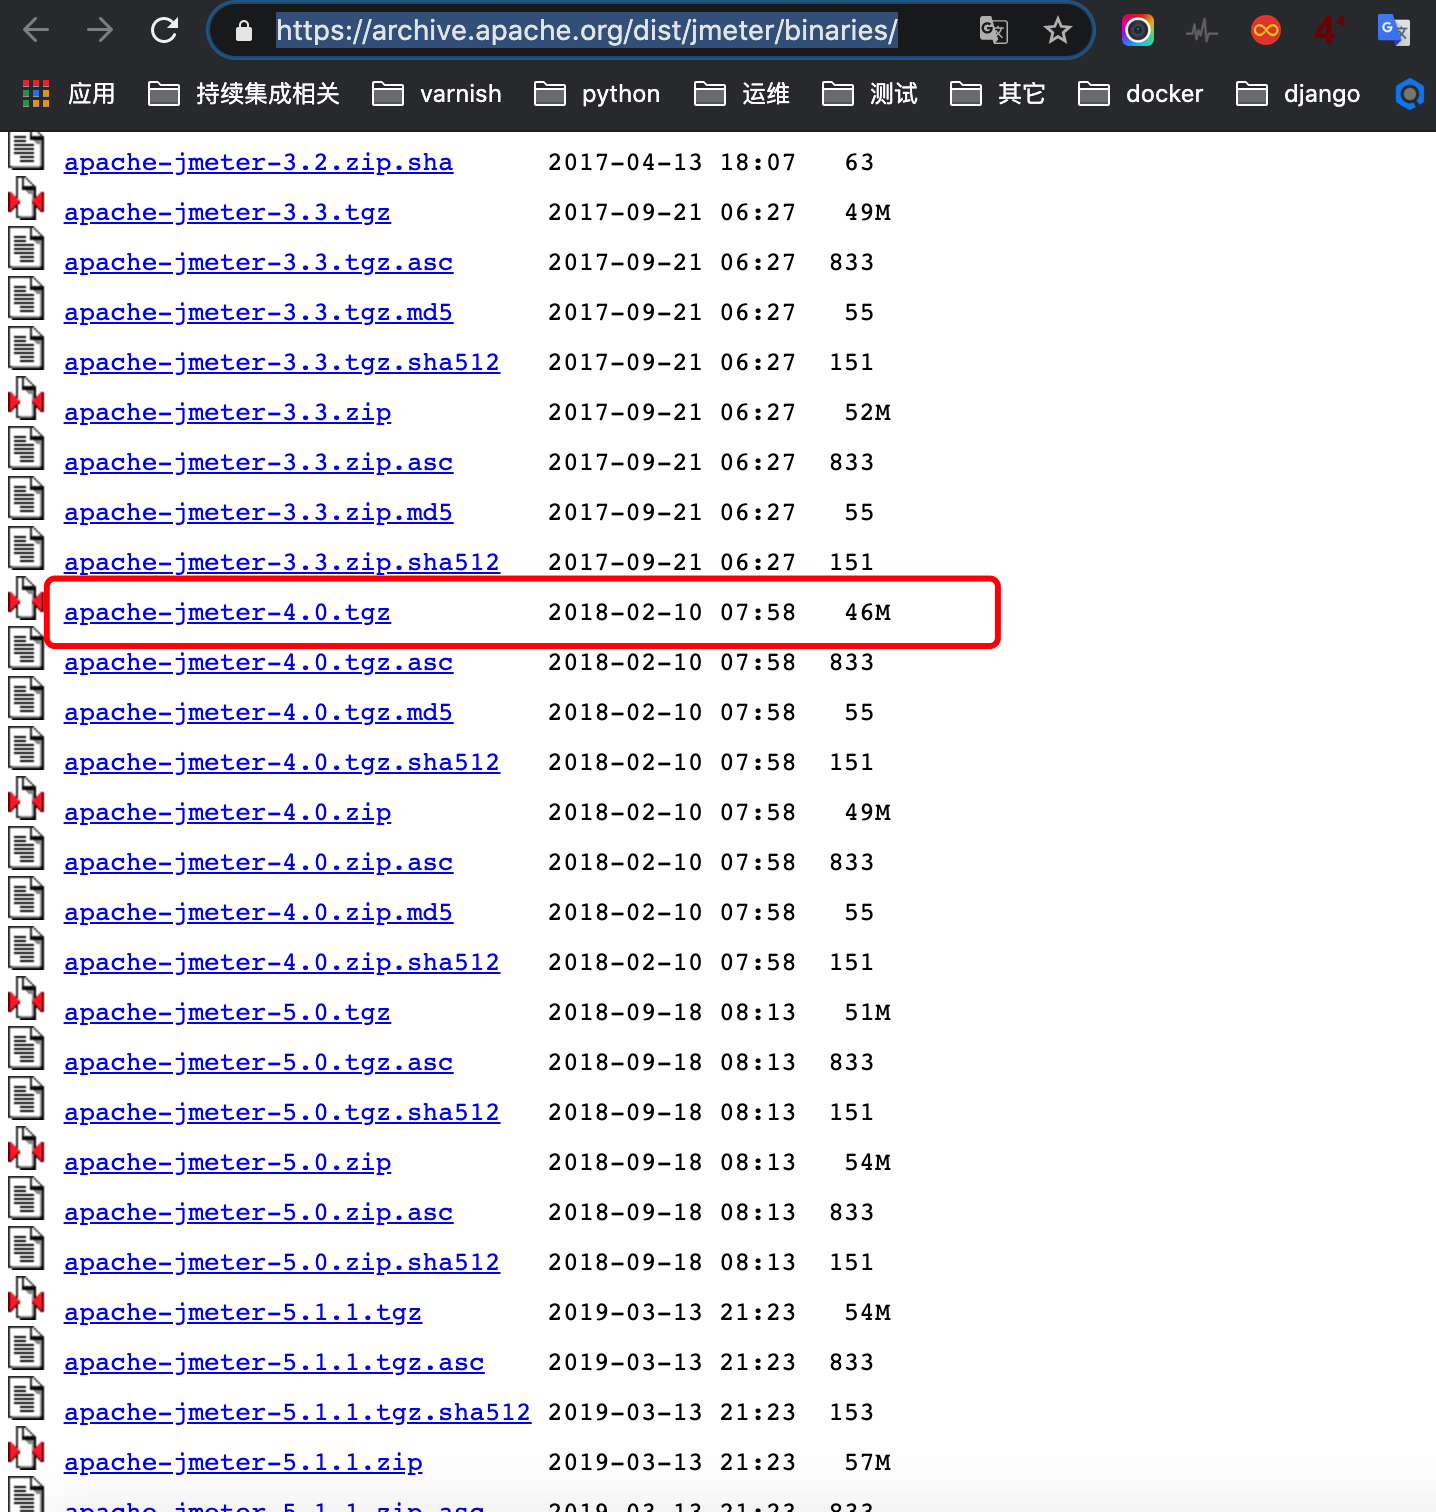Screen dimensions: 1436x1512
Task: Click the apache-jmeter-5.1.1.zip link
Action: tap(243, 1462)
